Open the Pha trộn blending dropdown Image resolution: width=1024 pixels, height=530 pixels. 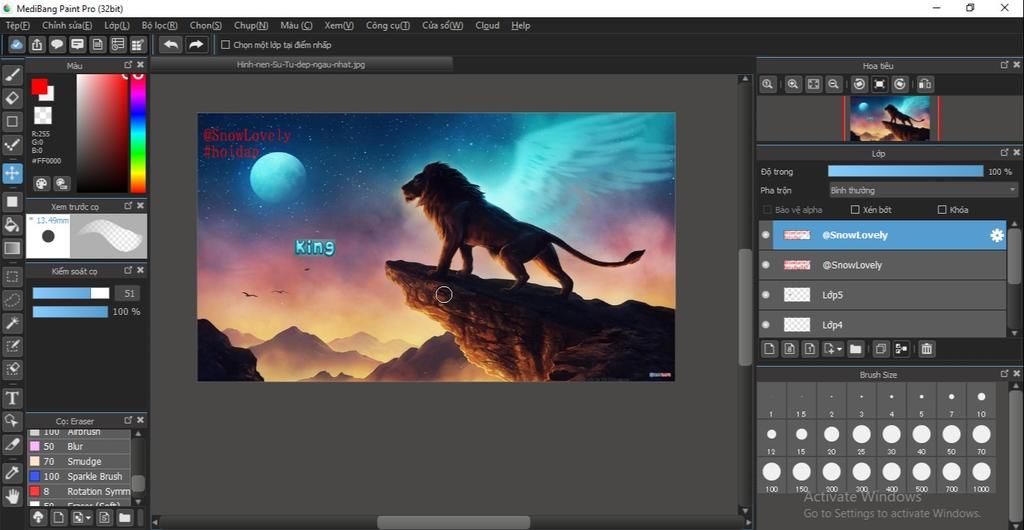[x=923, y=191]
